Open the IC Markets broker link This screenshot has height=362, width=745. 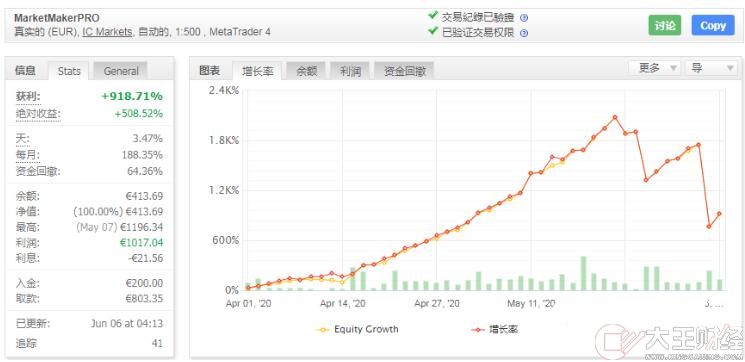[x=107, y=32]
